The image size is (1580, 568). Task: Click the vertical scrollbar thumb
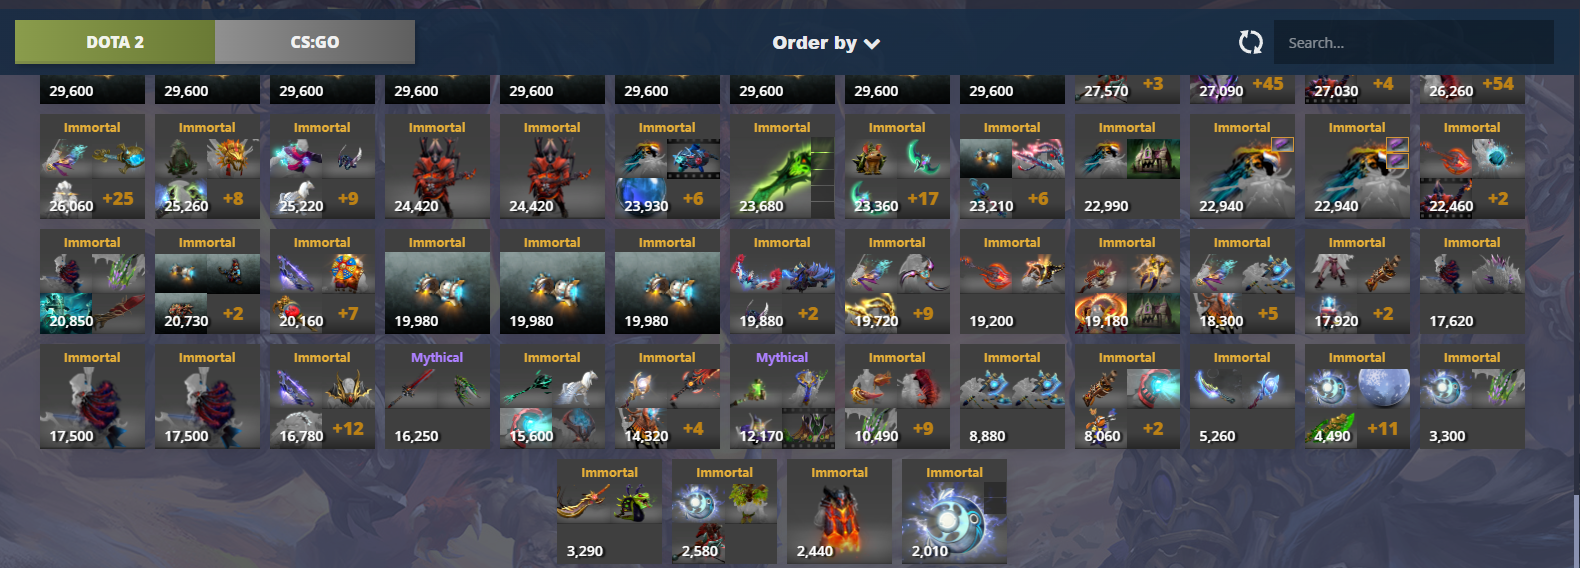pyautogui.click(x=1576, y=530)
